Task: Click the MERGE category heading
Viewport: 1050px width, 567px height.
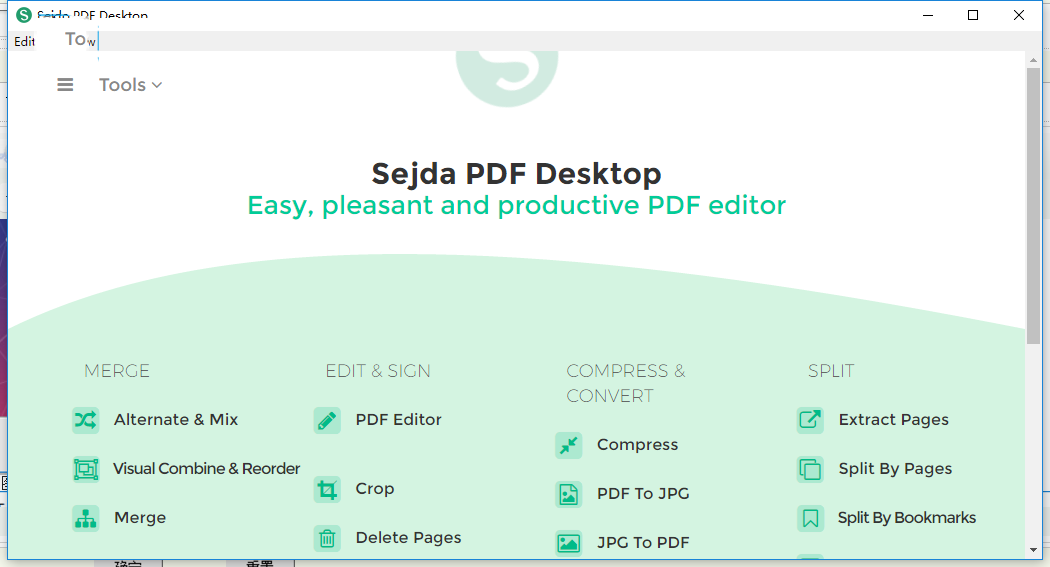Action: tap(117, 371)
